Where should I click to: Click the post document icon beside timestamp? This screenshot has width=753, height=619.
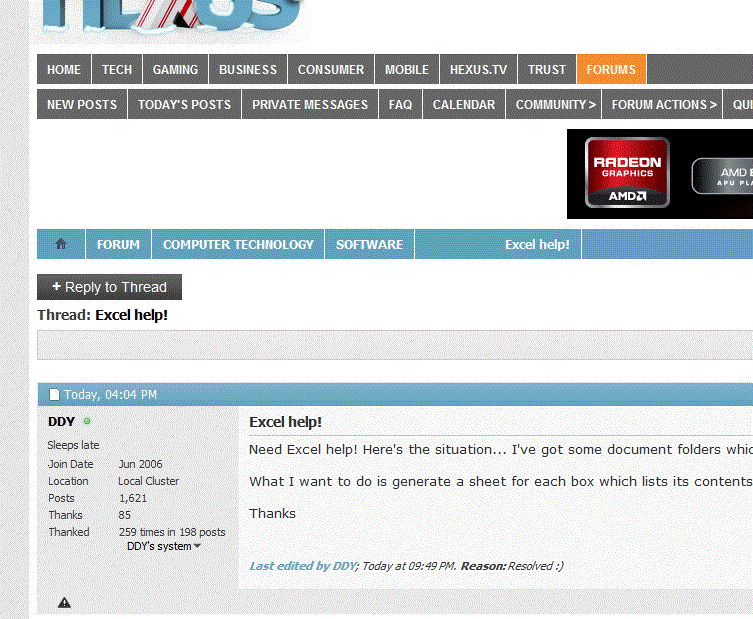point(54,394)
